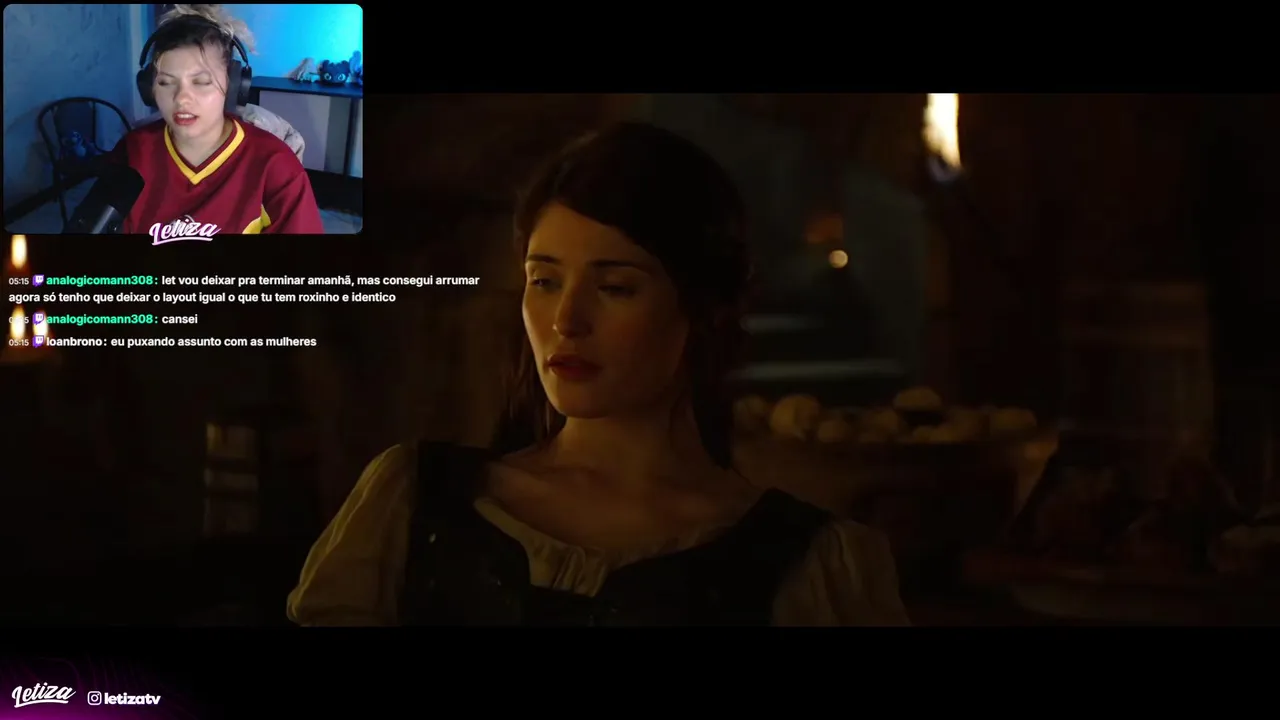Click the Twitch badge next to loanbrono

tap(39, 342)
